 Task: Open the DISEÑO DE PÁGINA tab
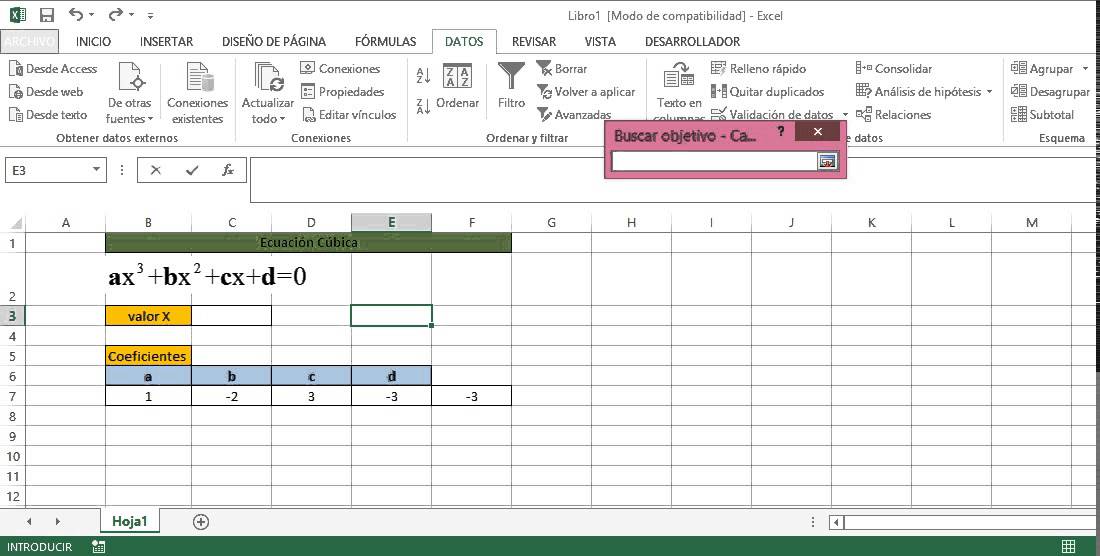(274, 41)
